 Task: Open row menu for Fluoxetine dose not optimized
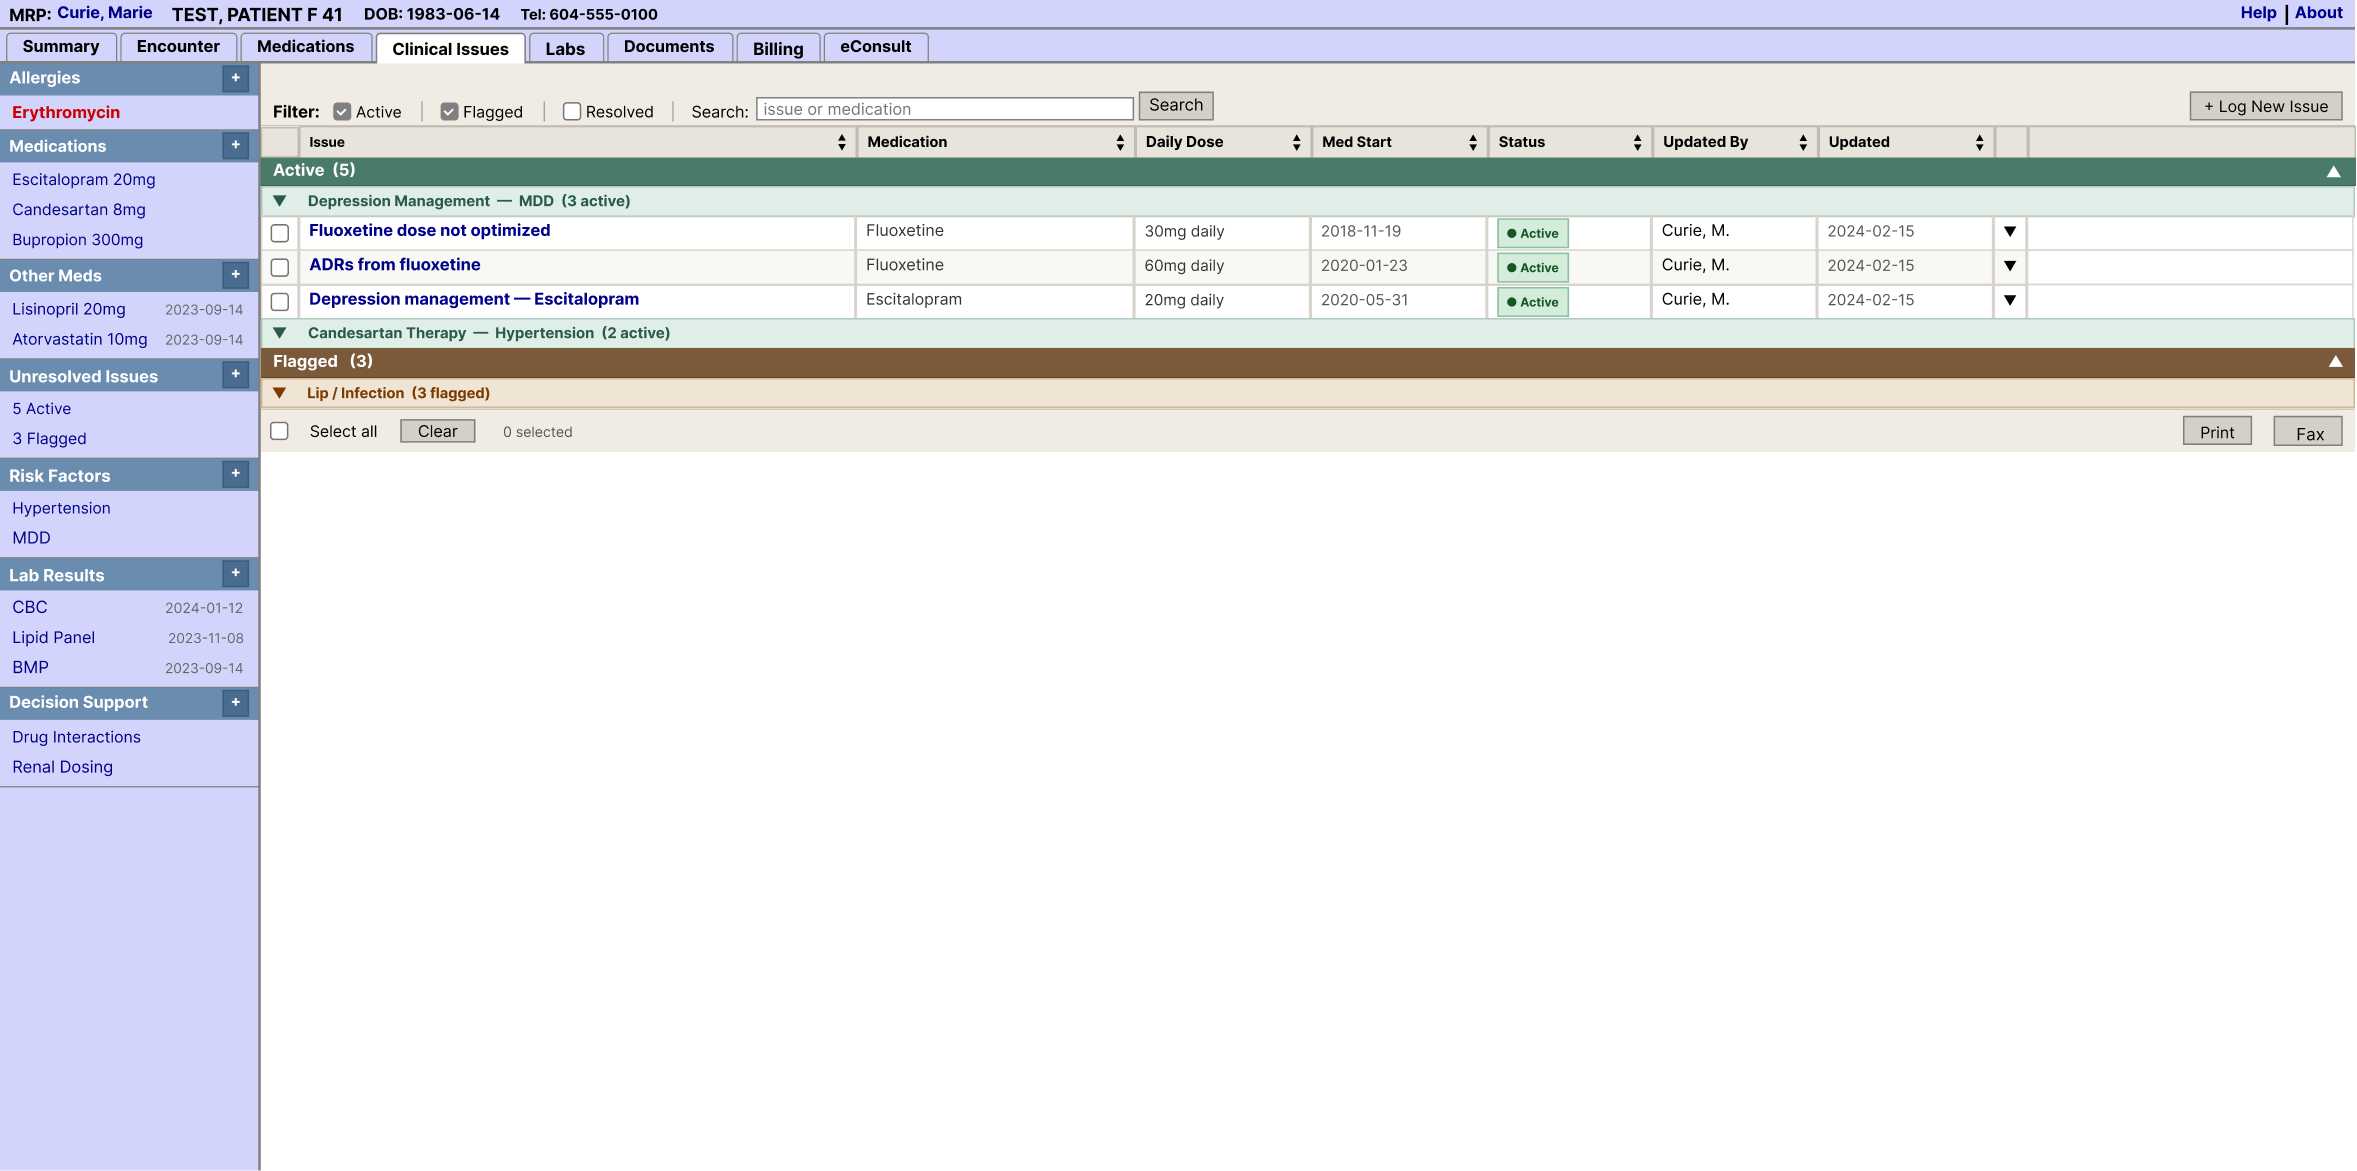point(2009,232)
